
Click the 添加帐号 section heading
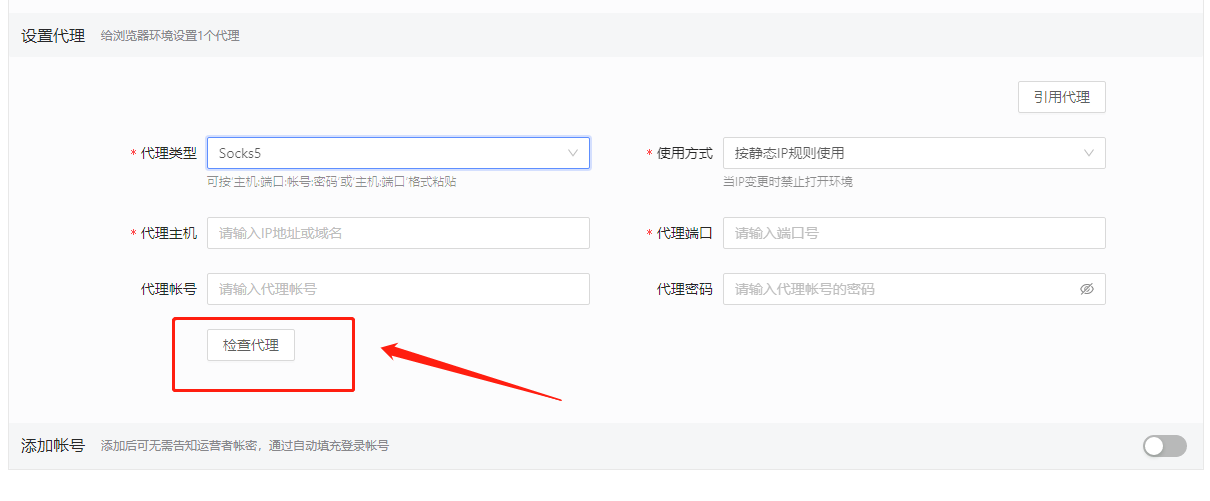pos(53,446)
